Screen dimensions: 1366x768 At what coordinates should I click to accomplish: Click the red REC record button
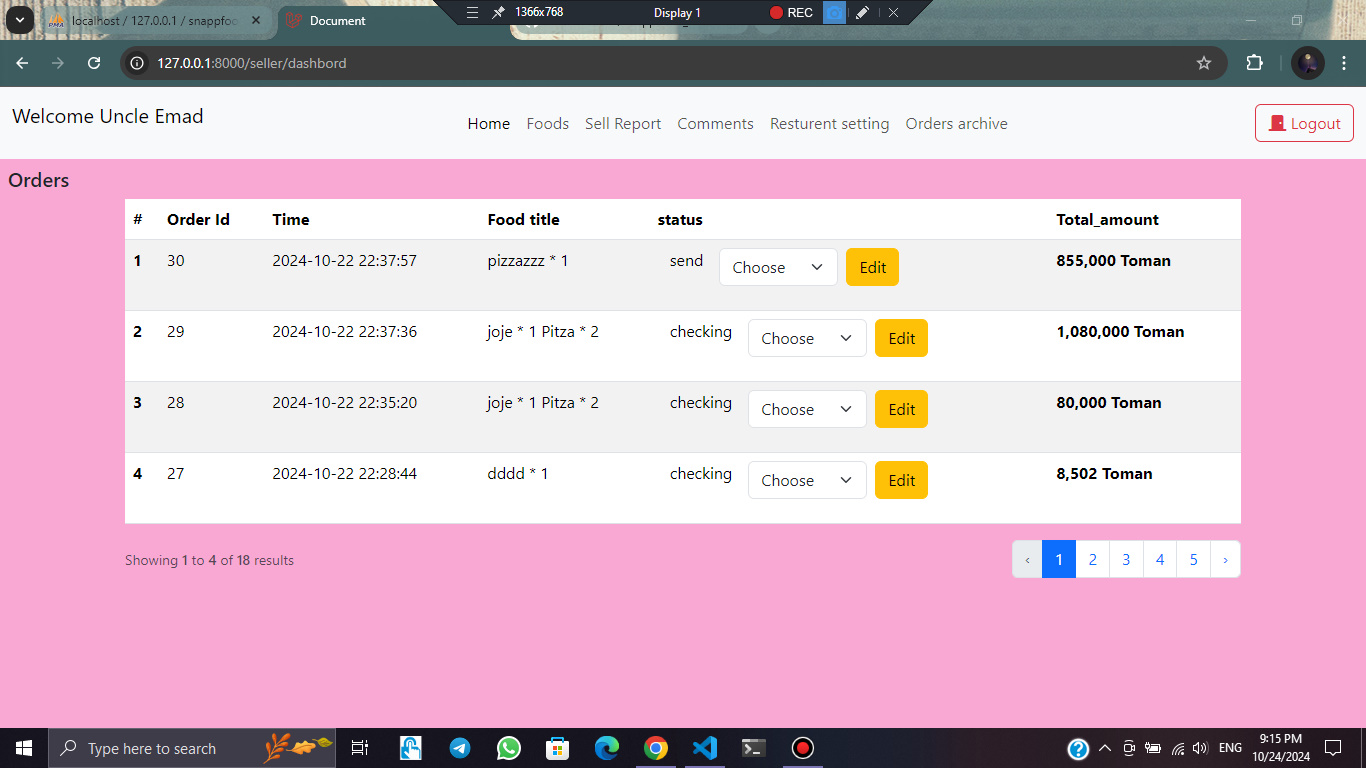click(x=791, y=12)
